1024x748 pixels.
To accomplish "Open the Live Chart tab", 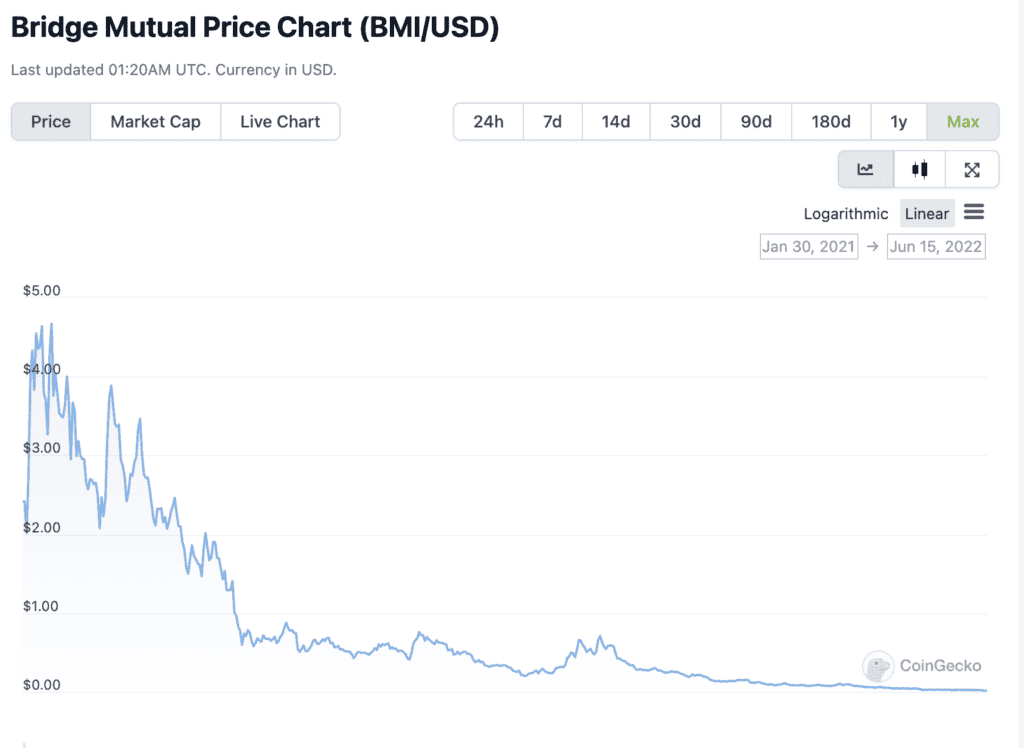I will pos(280,121).
